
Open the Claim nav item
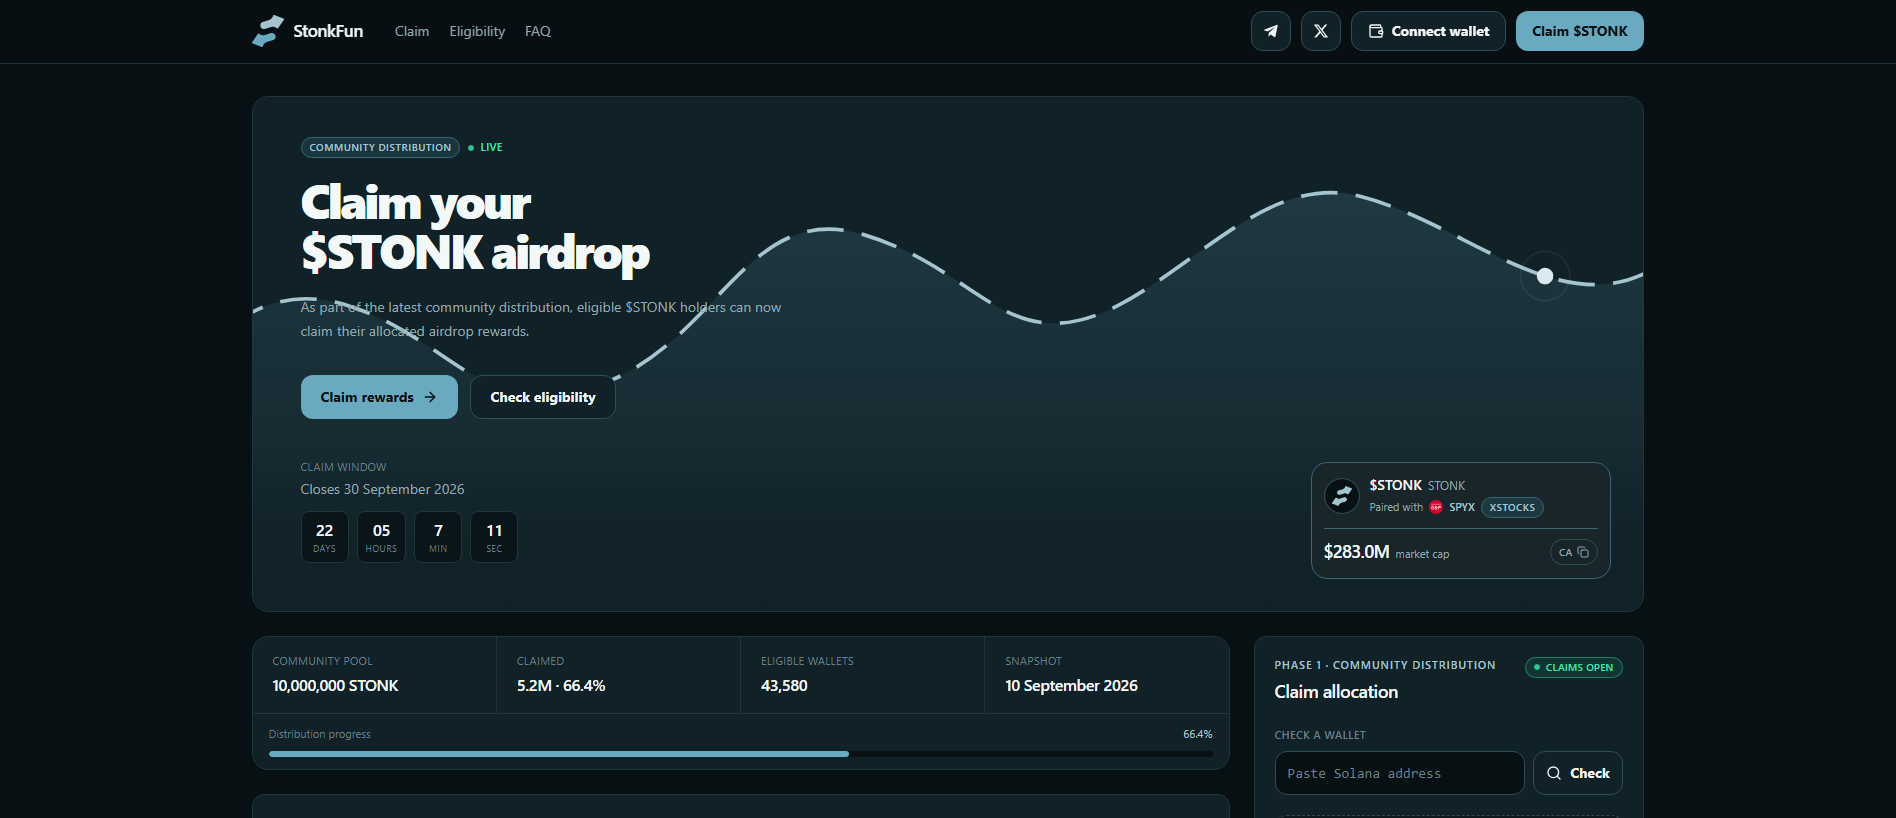click(x=412, y=31)
